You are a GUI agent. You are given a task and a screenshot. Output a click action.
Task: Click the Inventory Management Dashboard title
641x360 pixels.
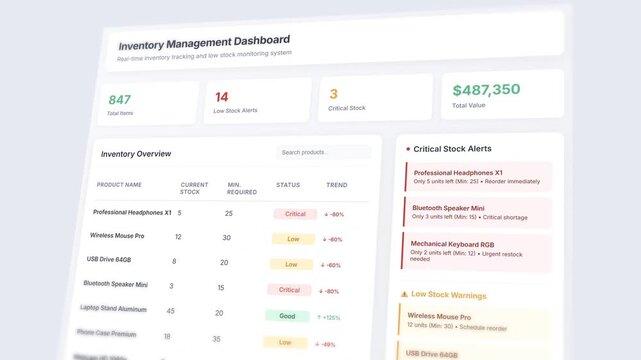204,42
